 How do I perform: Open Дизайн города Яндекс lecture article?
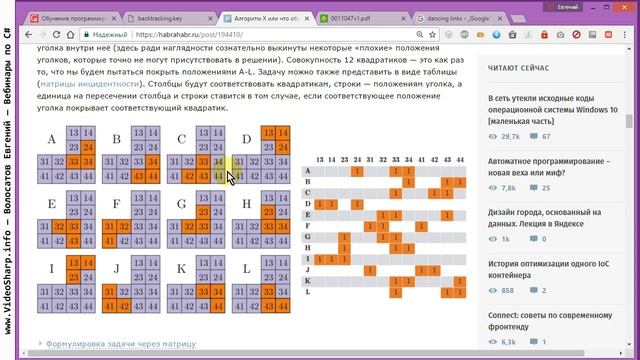[x=544, y=218]
